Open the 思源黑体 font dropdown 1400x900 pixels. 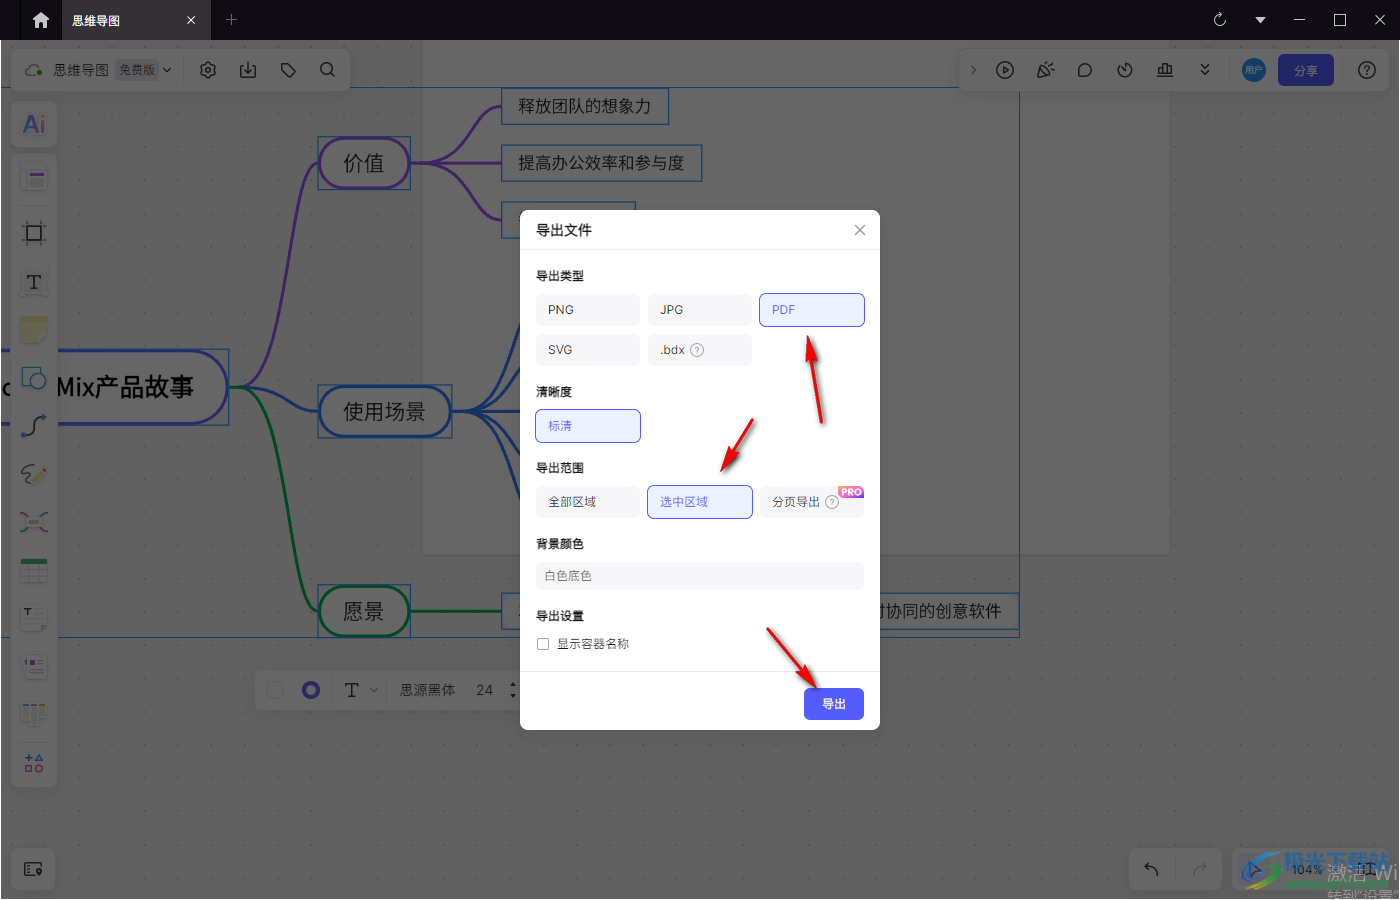click(428, 690)
